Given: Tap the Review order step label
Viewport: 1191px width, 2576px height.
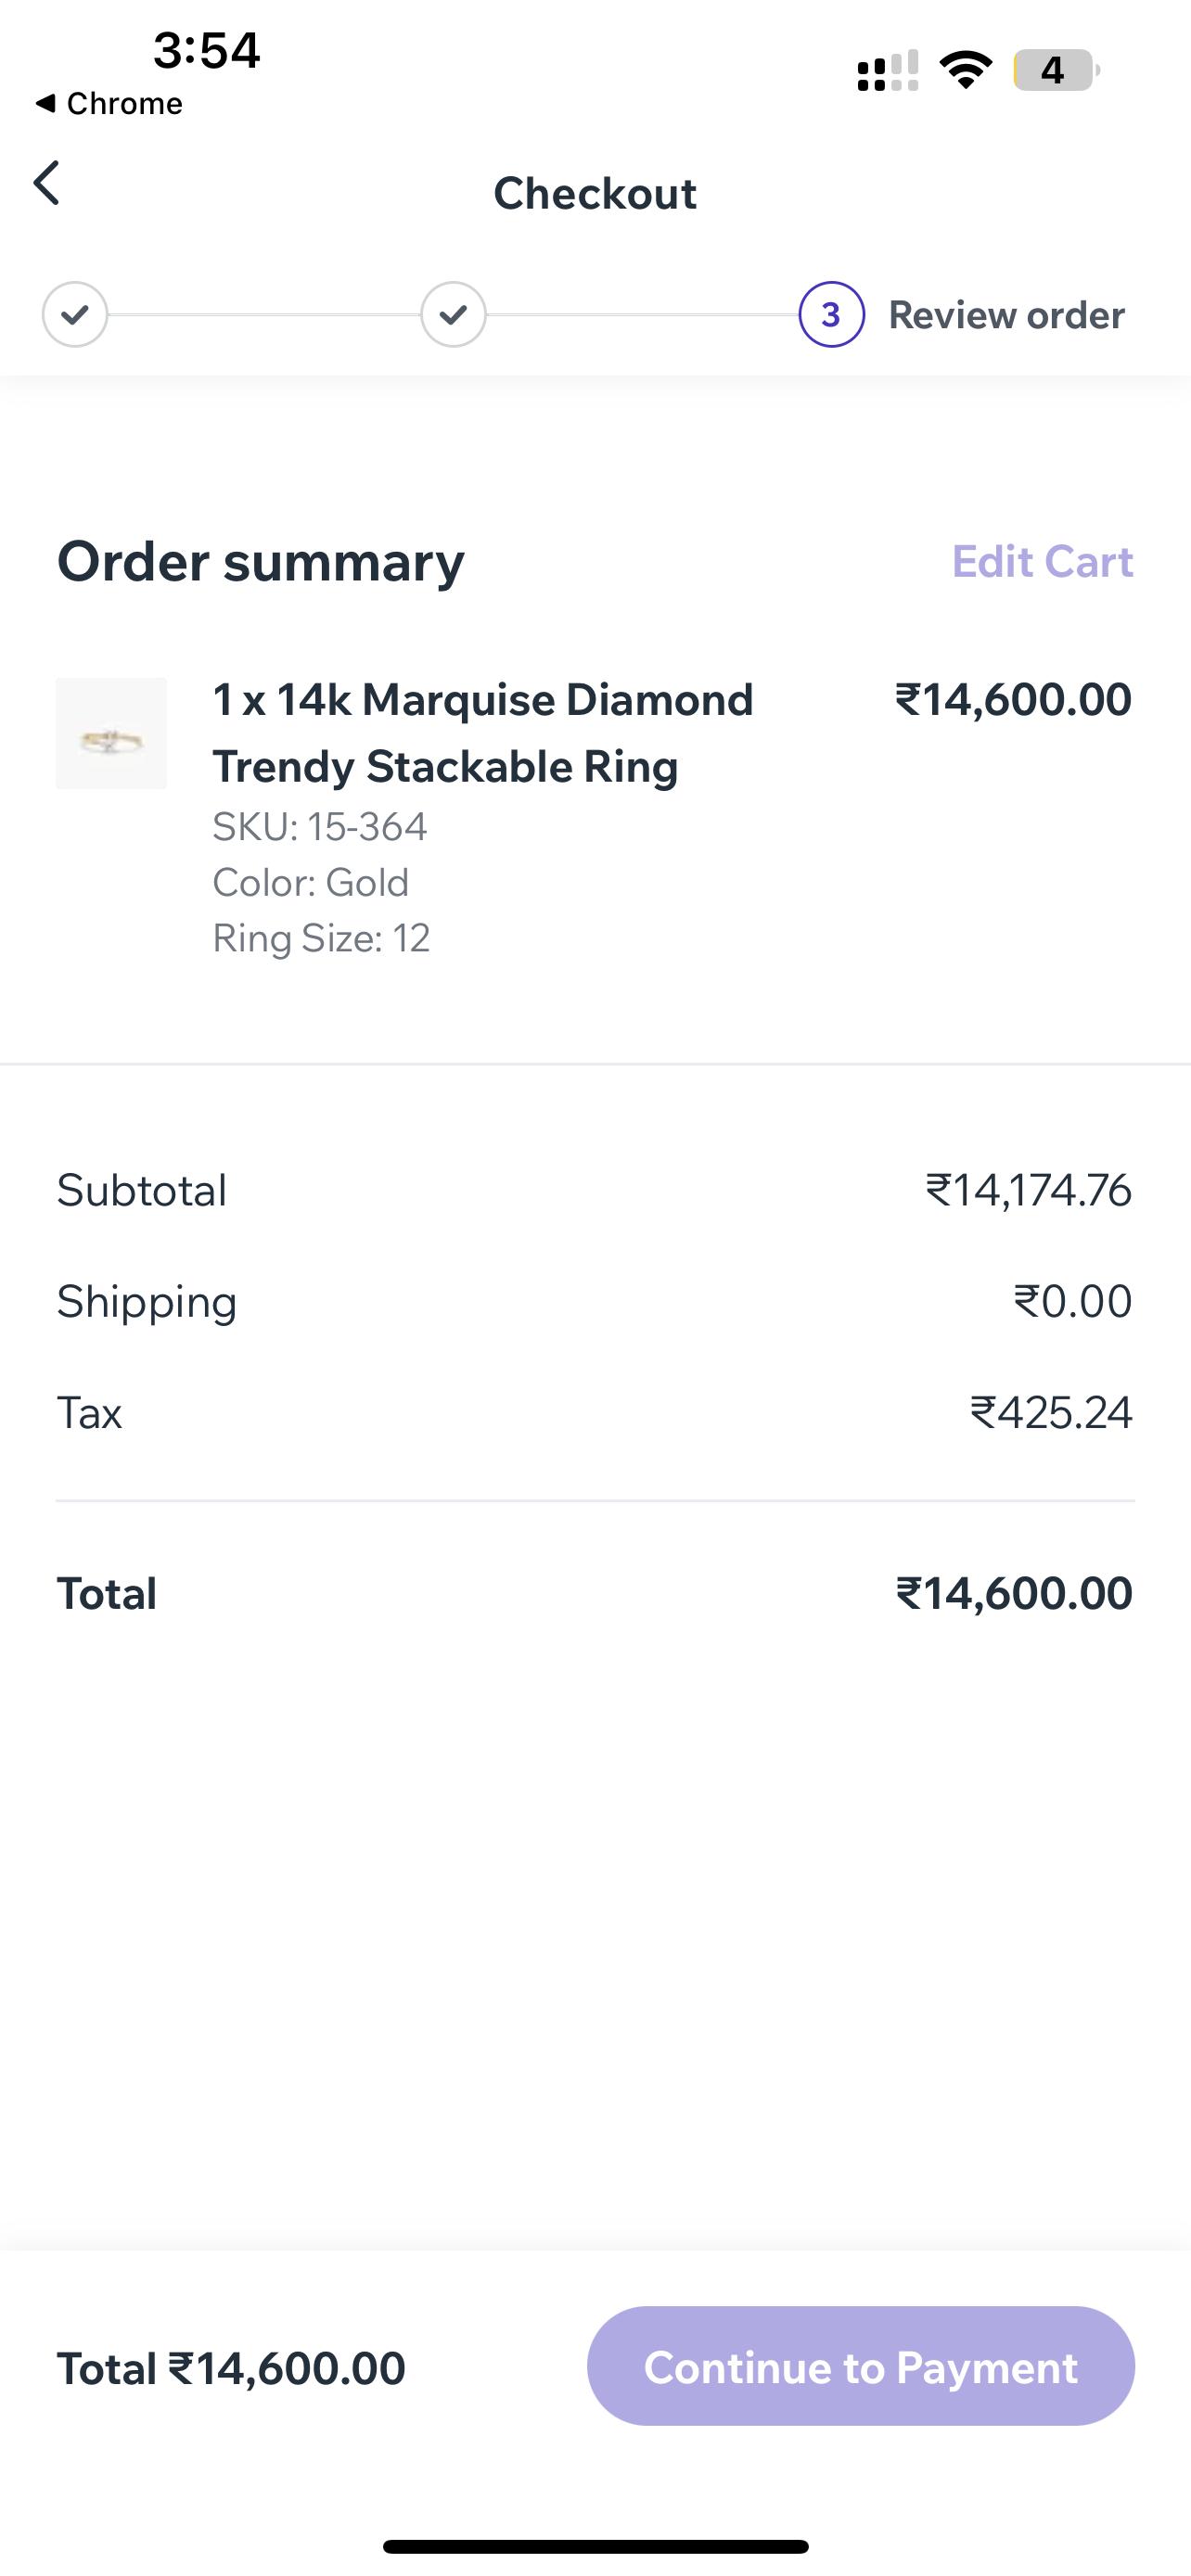Looking at the screenshot, I should pos(1006,315).
